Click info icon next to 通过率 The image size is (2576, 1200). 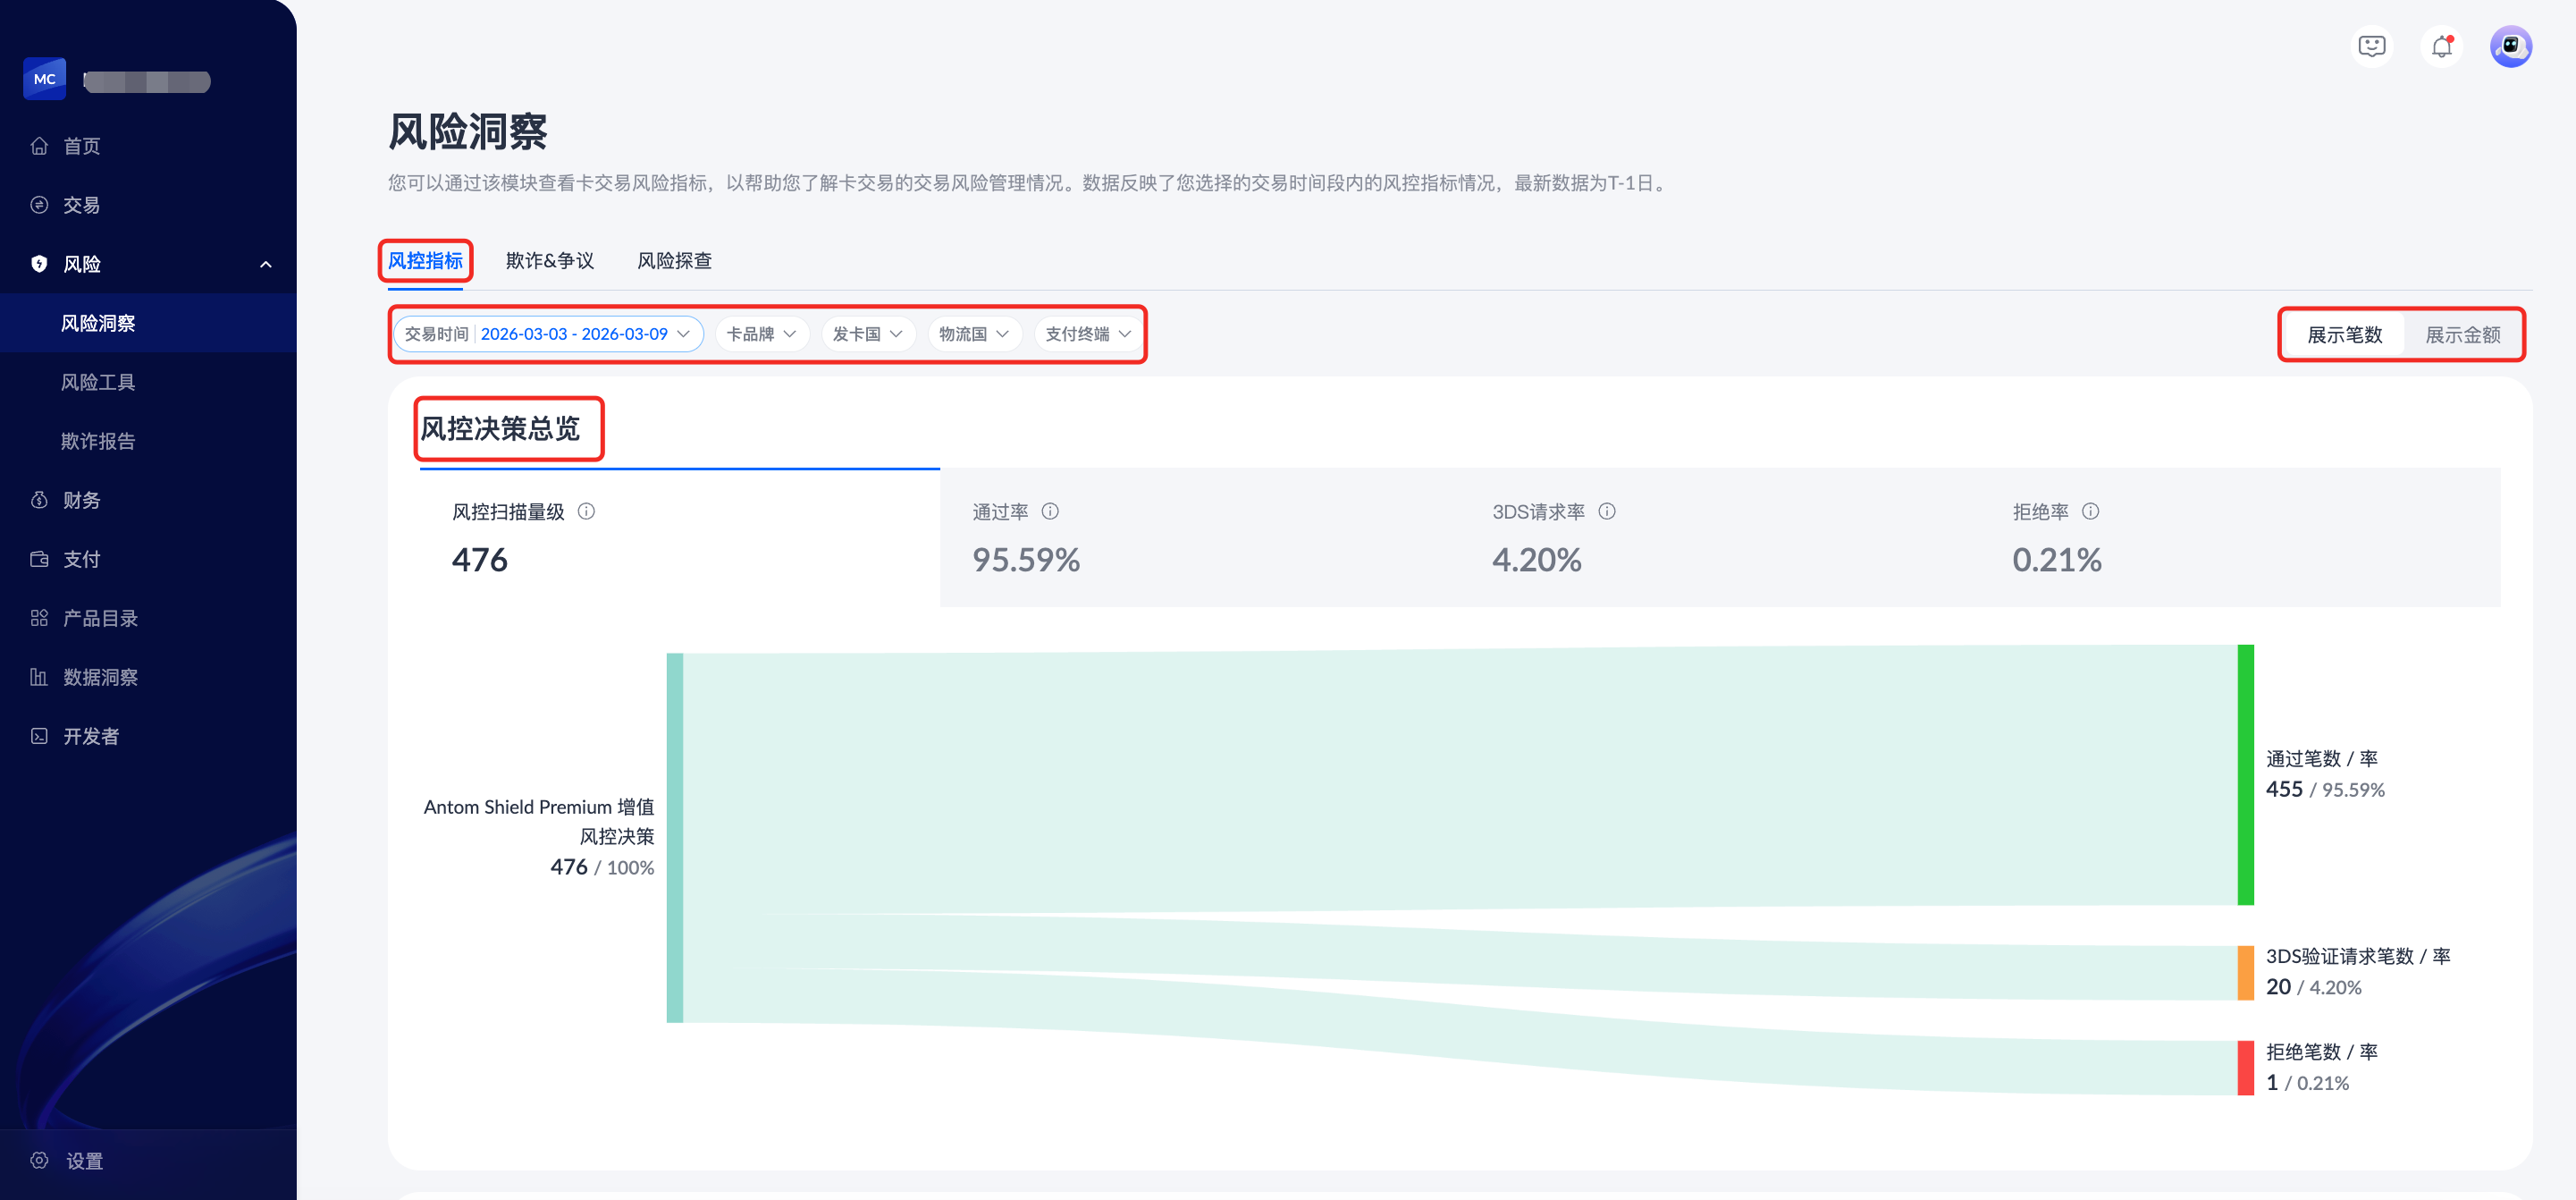1050,512
